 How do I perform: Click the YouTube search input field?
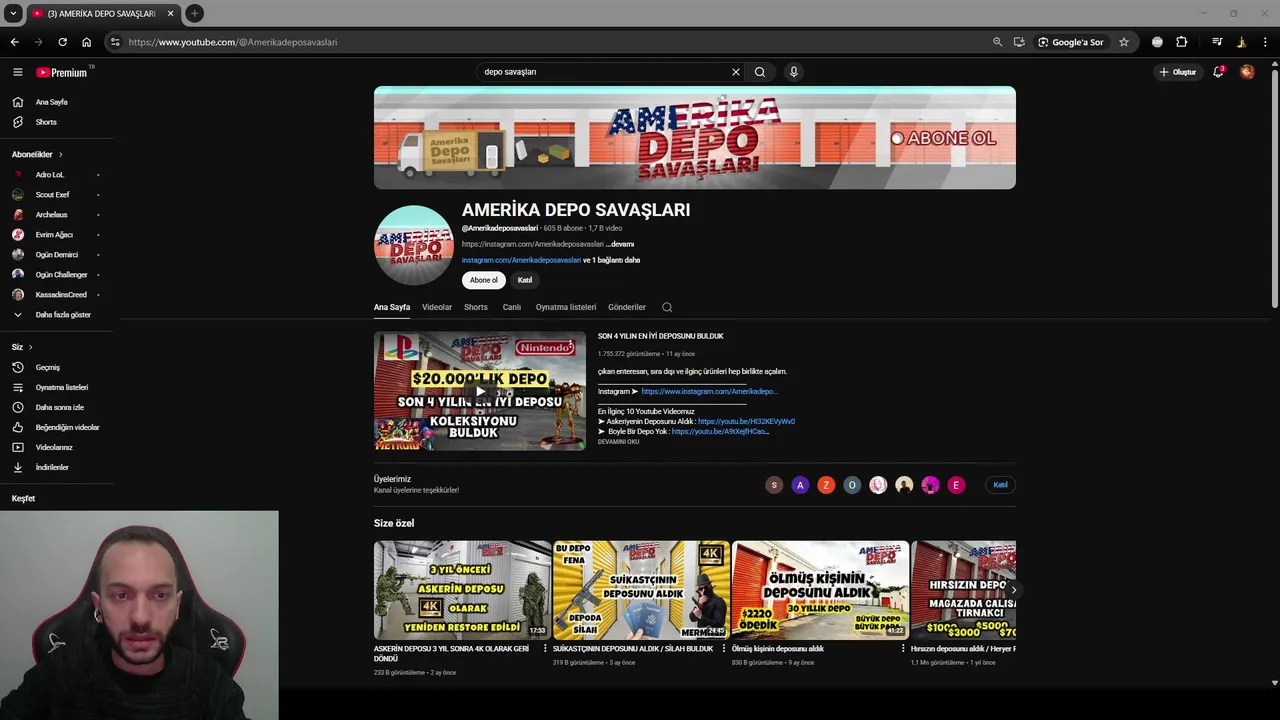coord(605,72)
